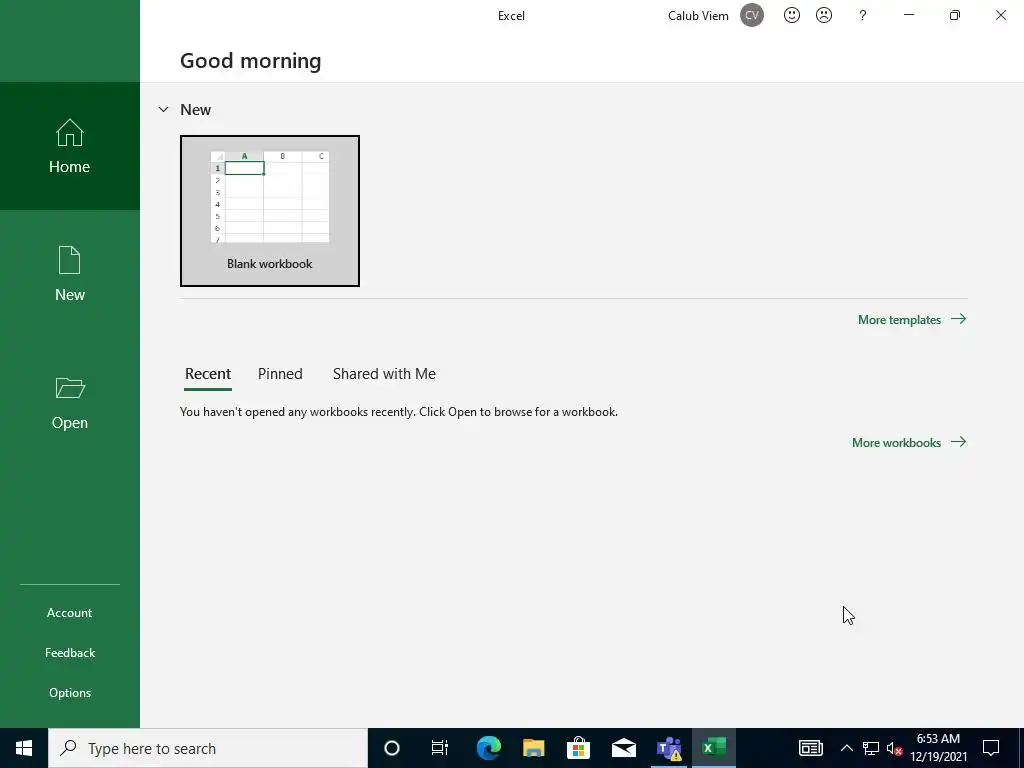Create a Blank workbook from thumbnail
The height and width of the screenshot is (768, 1024).
(270, 211)
